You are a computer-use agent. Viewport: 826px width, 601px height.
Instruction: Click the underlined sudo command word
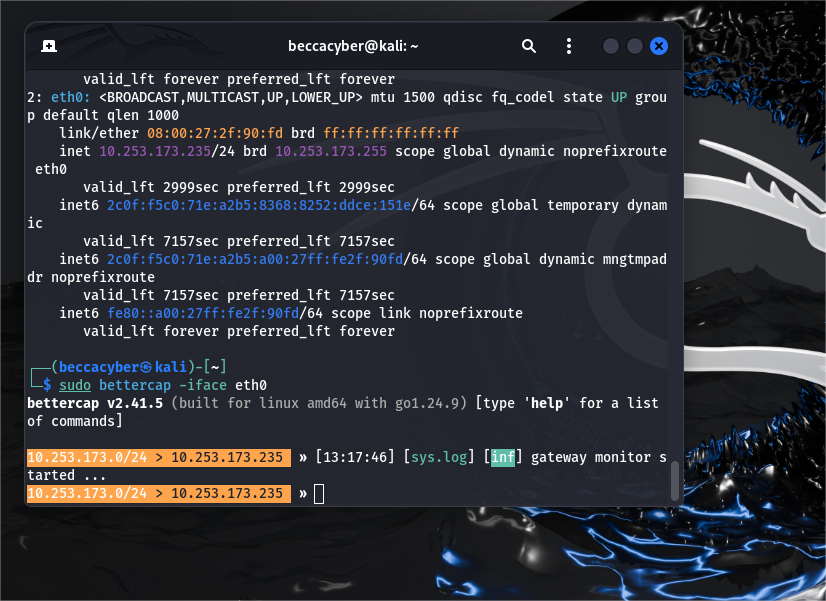[75, 386]
